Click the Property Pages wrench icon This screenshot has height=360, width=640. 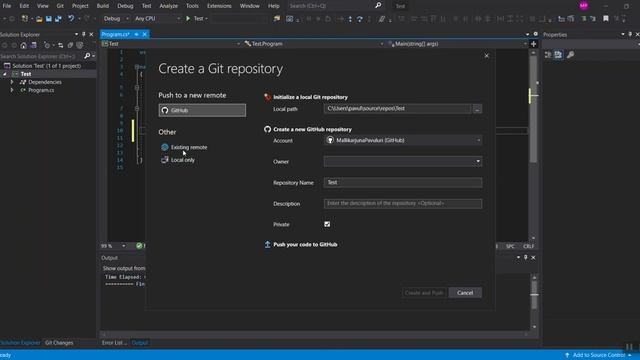point(571,55)
